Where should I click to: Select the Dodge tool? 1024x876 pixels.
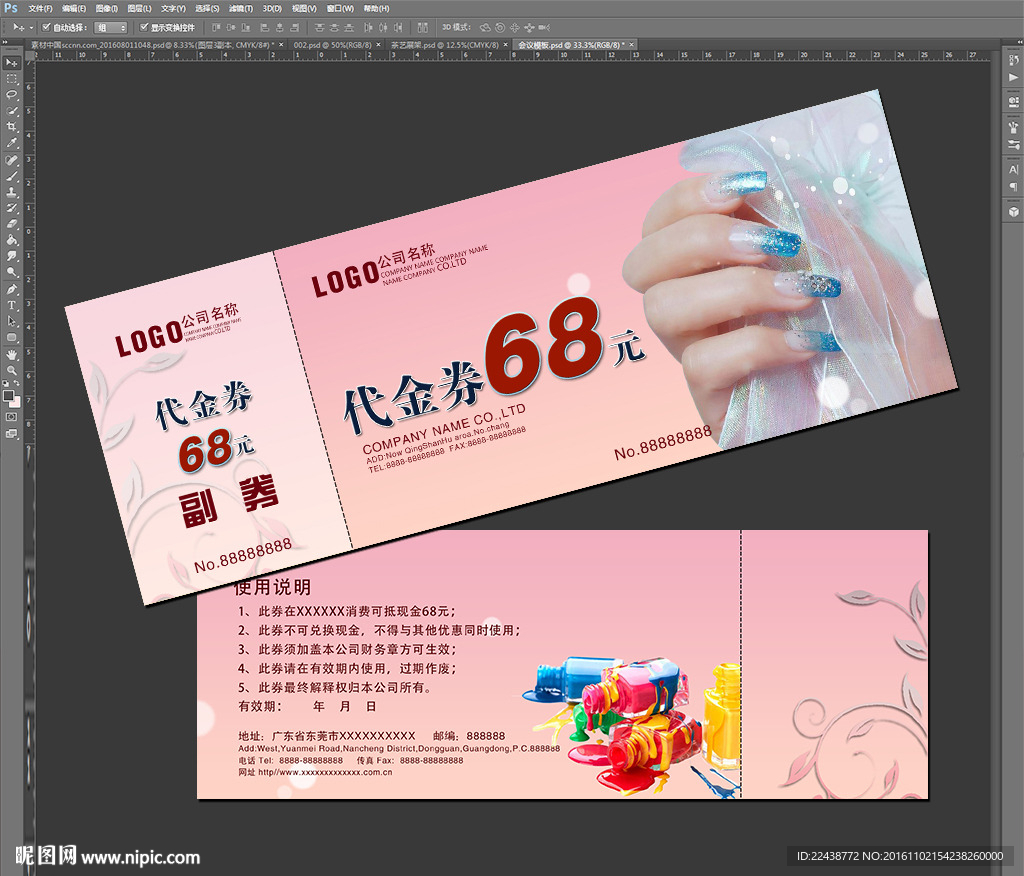[x=12, y=272]
